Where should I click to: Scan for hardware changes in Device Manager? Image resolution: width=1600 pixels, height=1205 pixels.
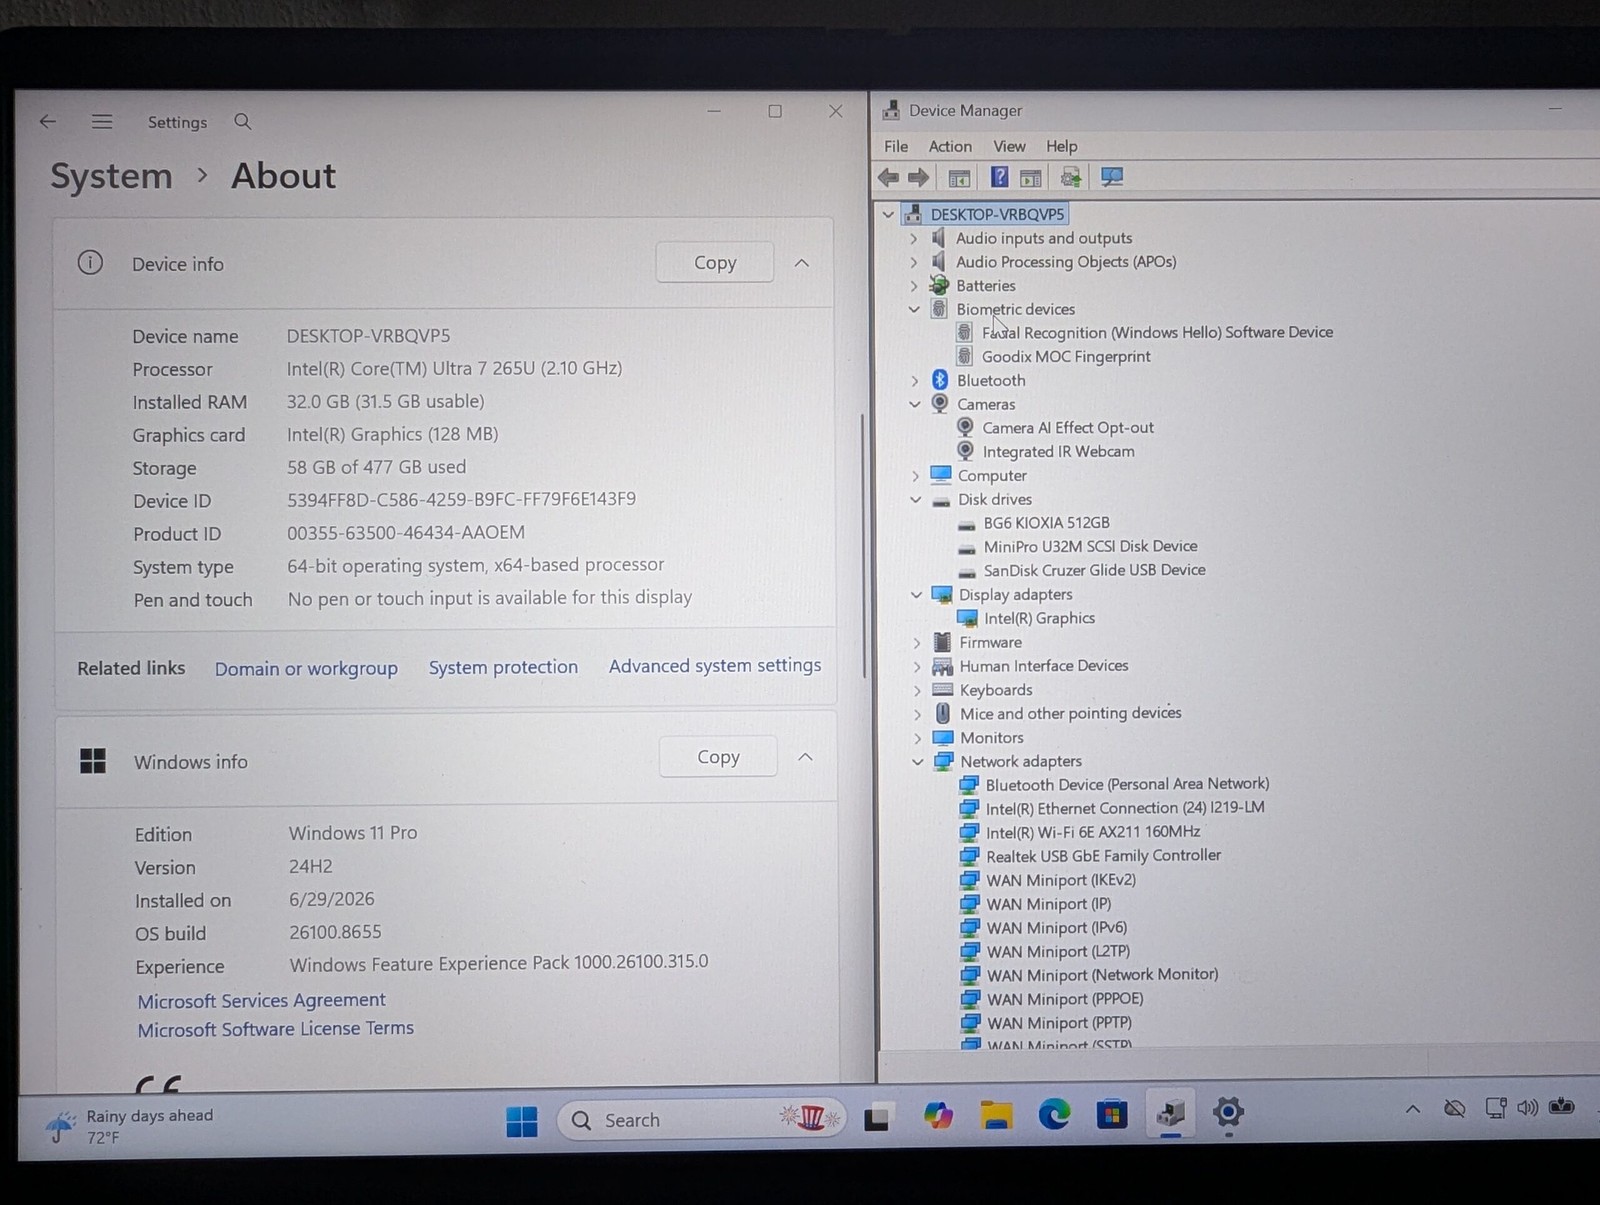1112,178
